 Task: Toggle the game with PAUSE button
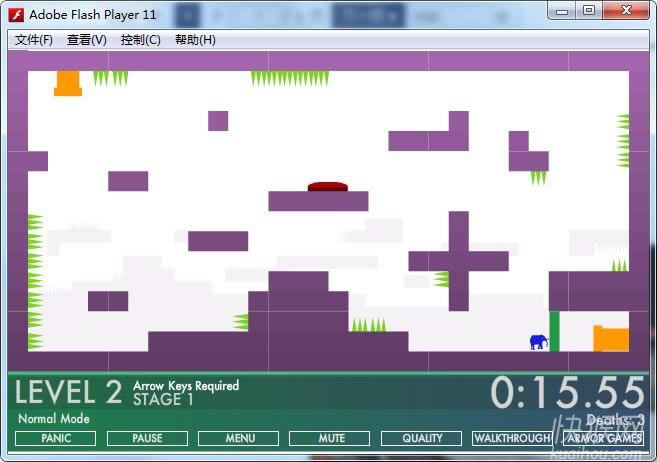point(147,438)
